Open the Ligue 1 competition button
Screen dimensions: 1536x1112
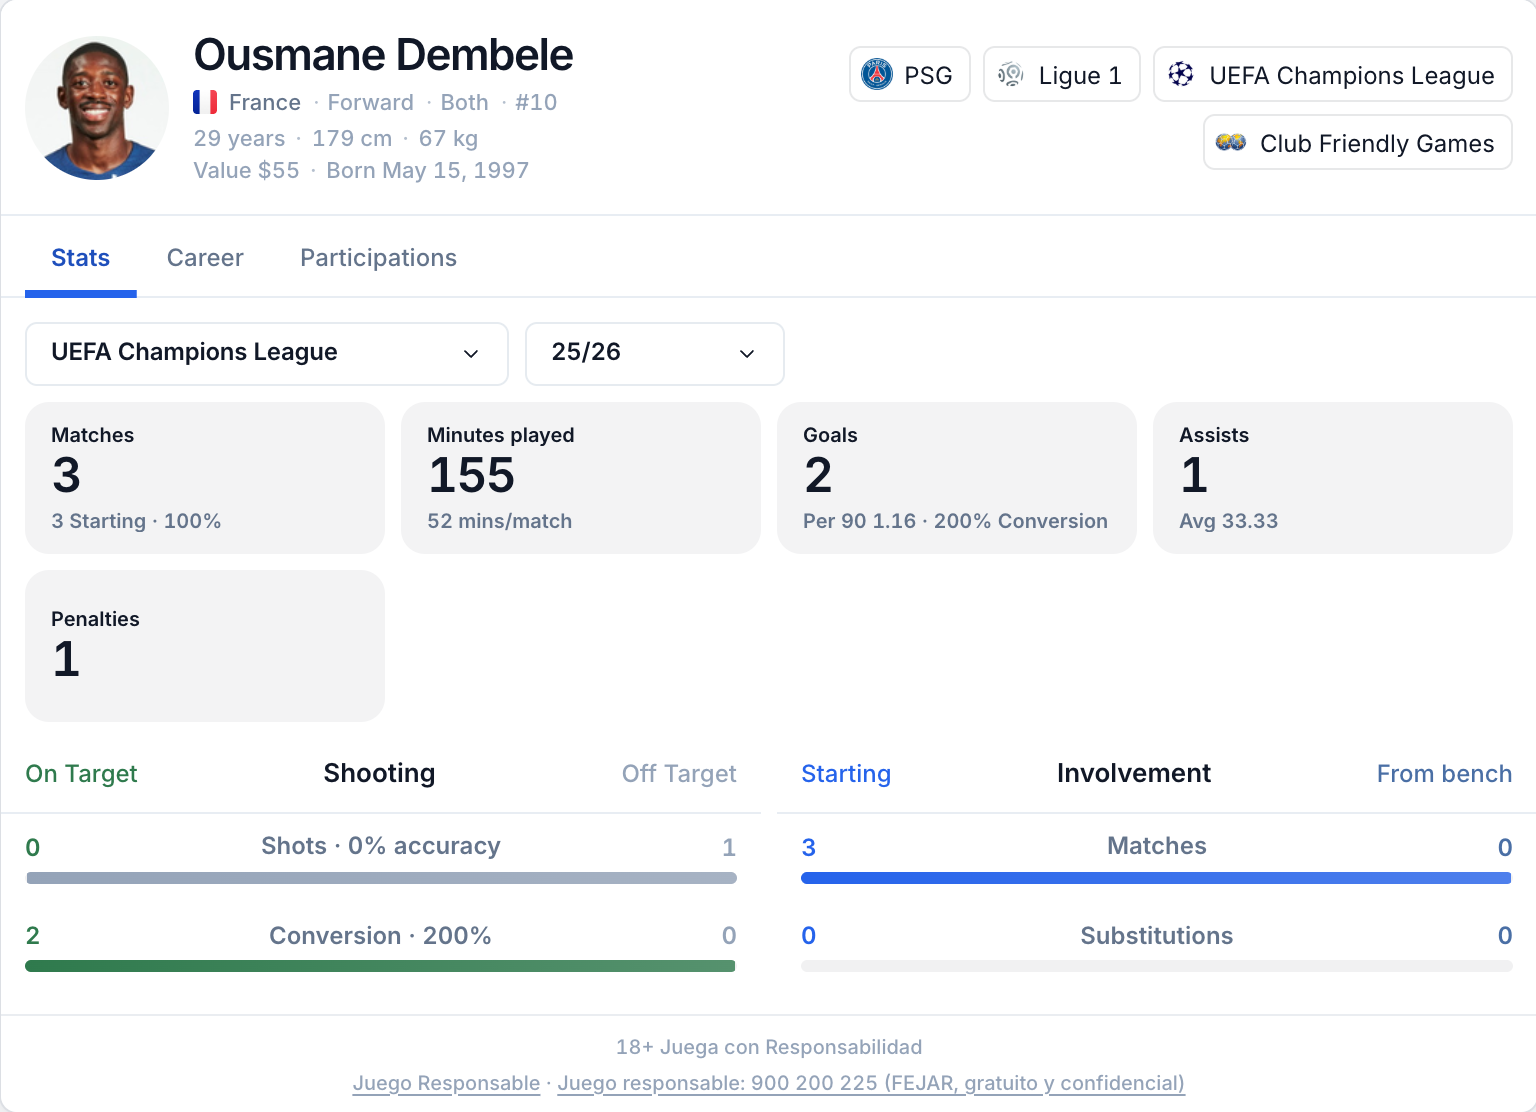coord(1062,74)
